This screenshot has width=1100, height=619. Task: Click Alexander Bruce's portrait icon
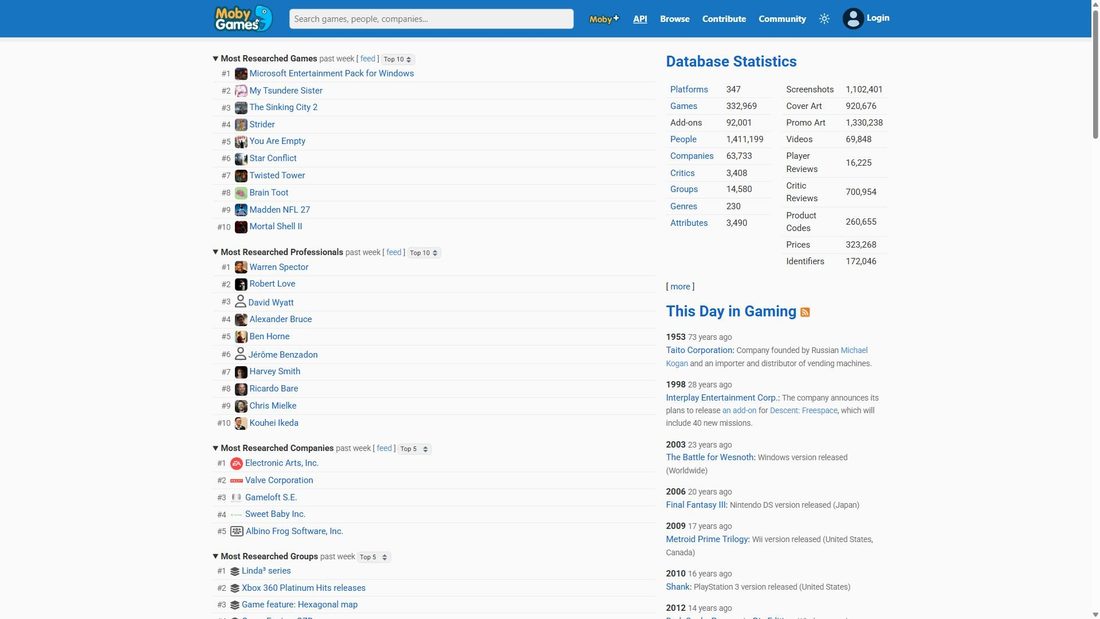[x=241, y=319]
